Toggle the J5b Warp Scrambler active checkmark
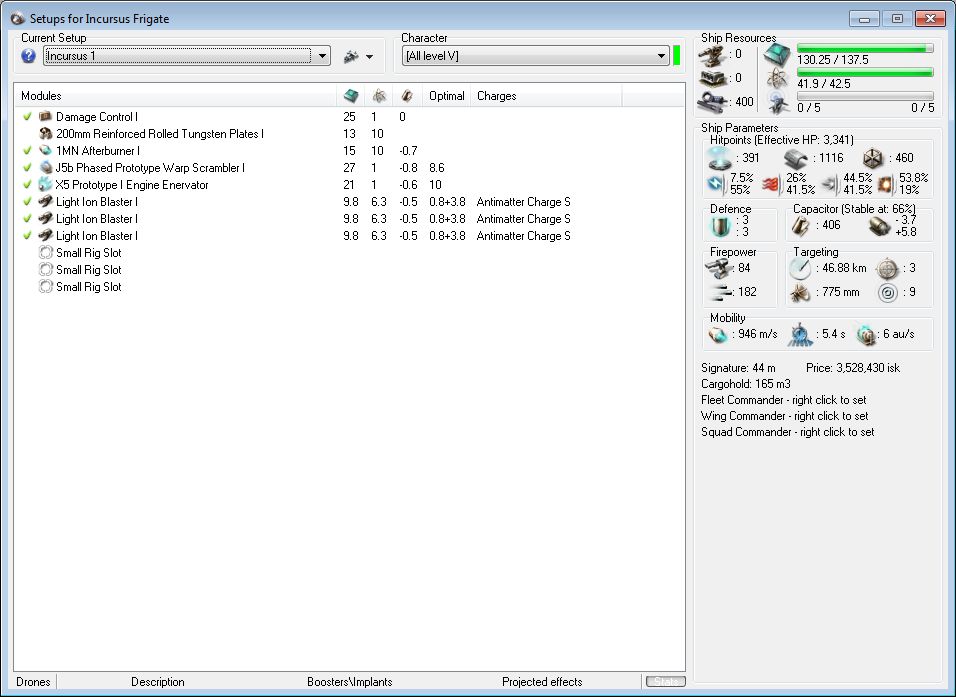 tap(27, 167)
